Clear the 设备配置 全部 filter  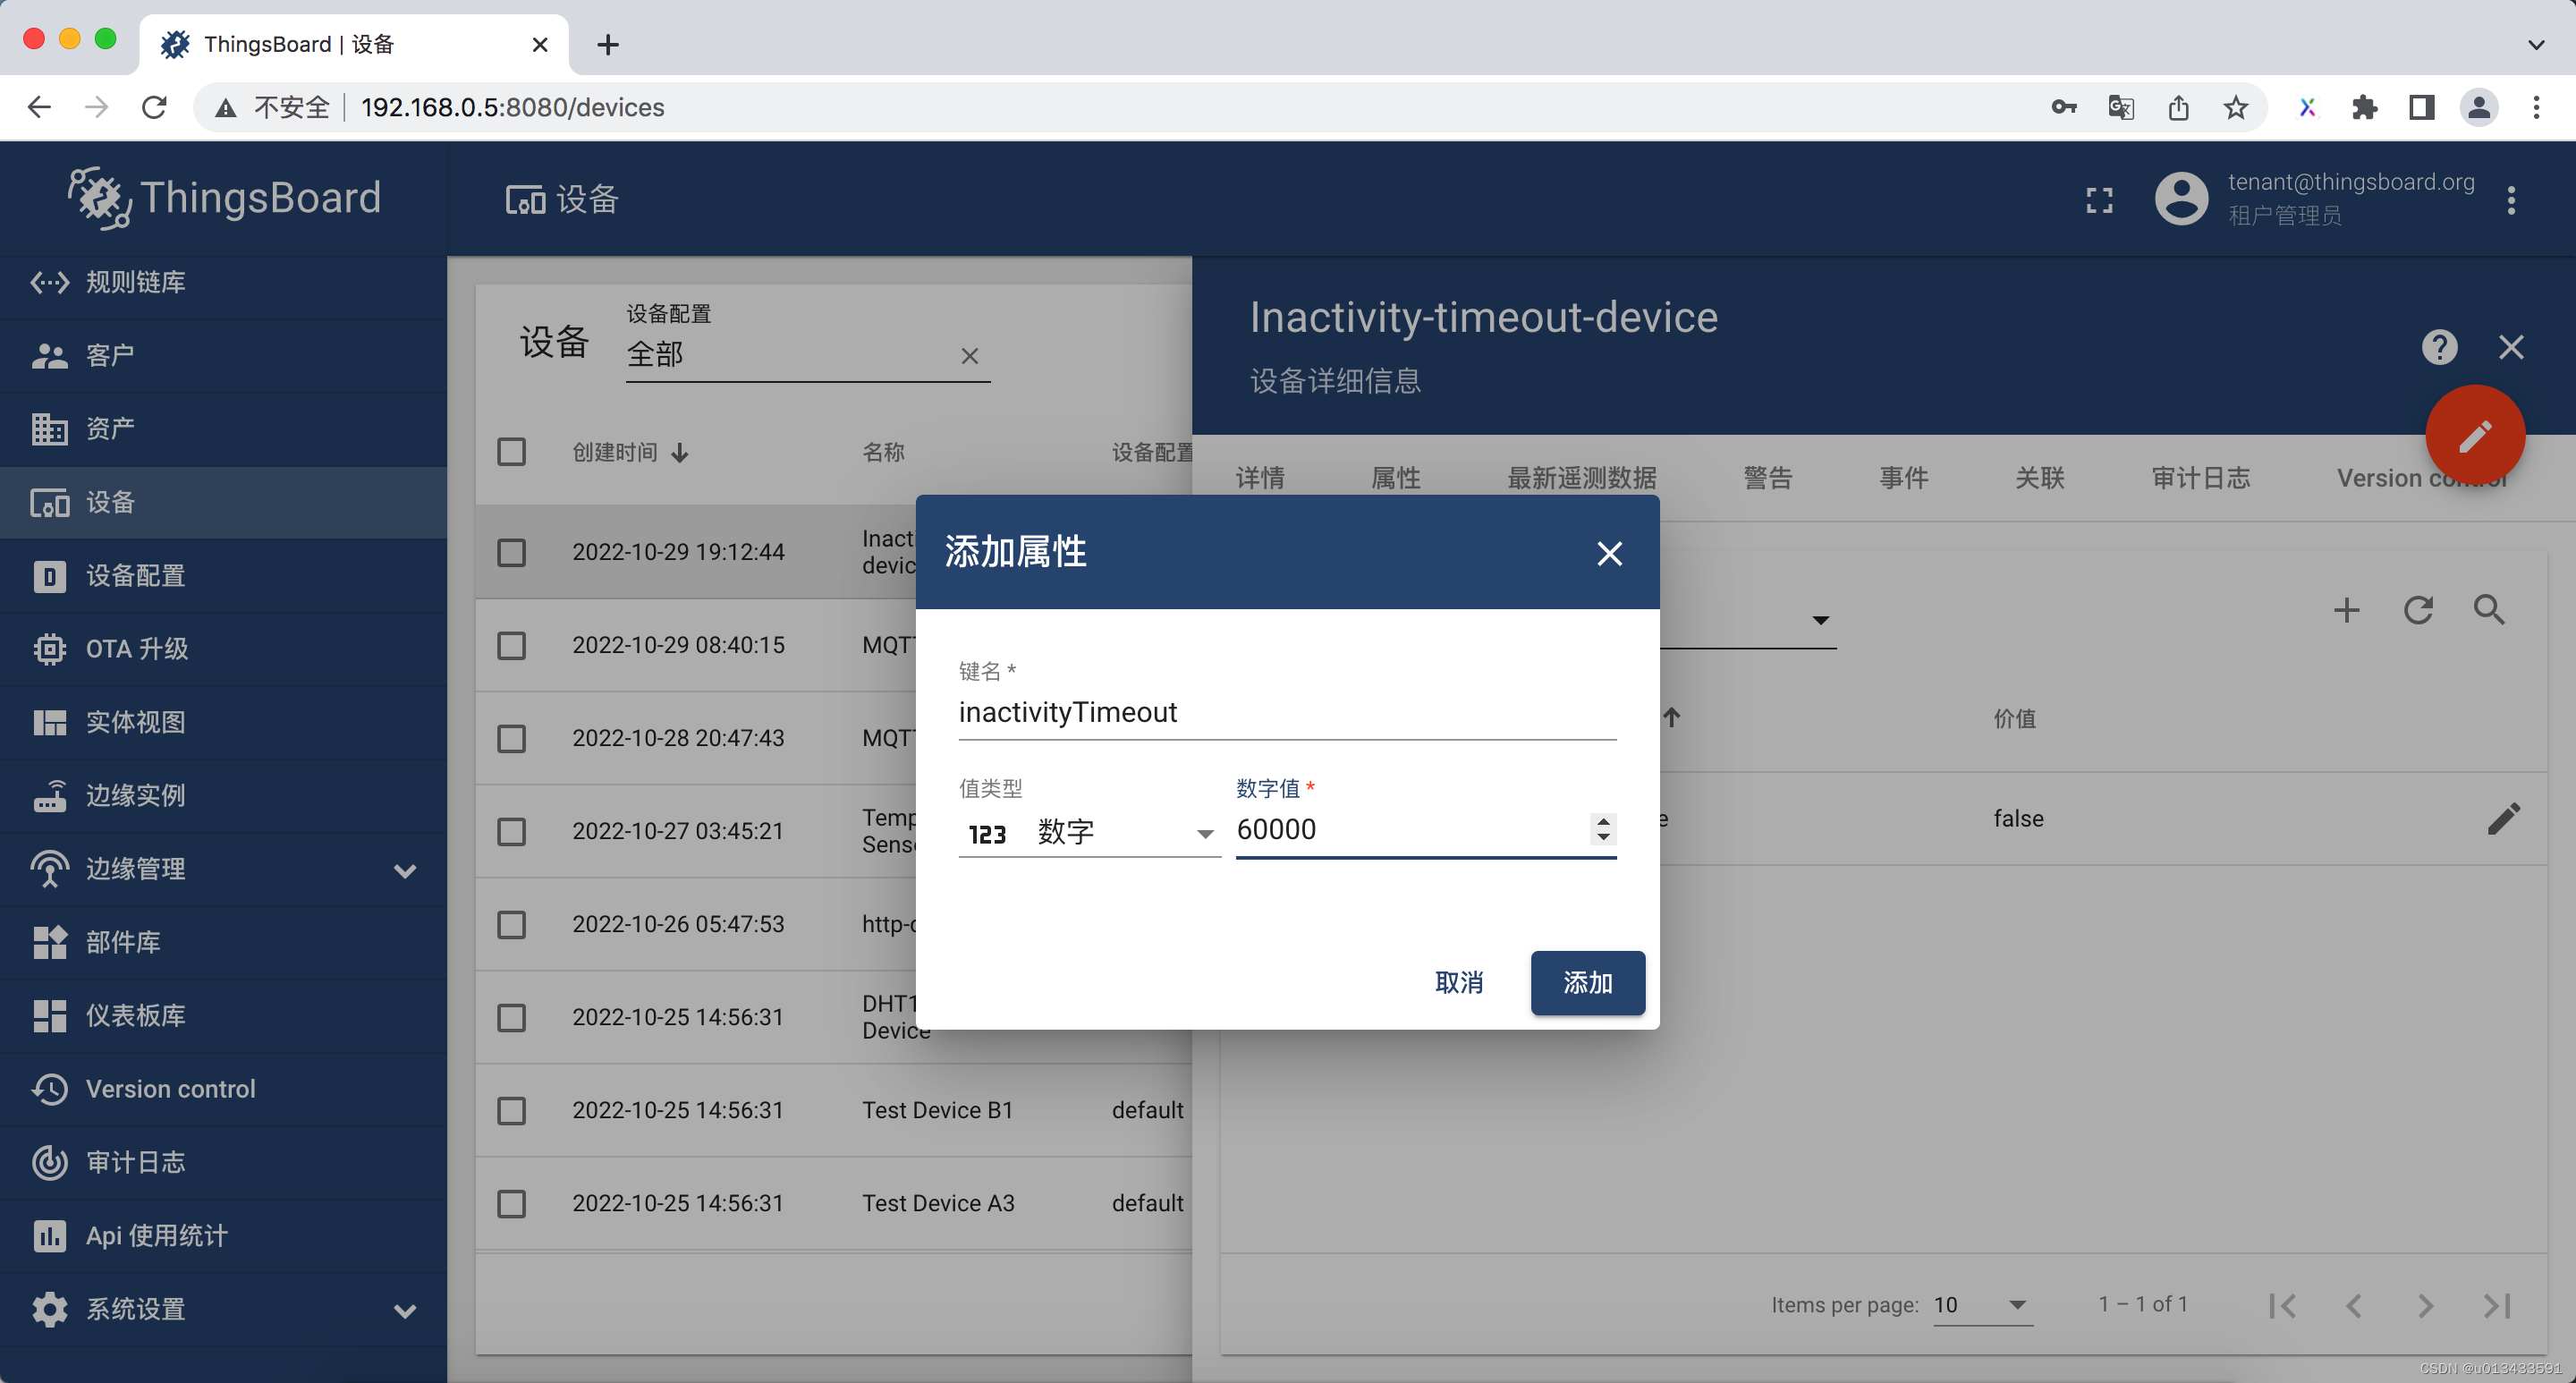point(969,356)
